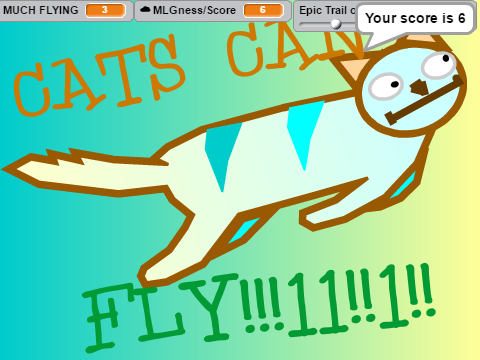Click the MUCH FLYING variable monitor
Image resolution: width=480 pixels, height=360 pixels.
tap(66, 10)
